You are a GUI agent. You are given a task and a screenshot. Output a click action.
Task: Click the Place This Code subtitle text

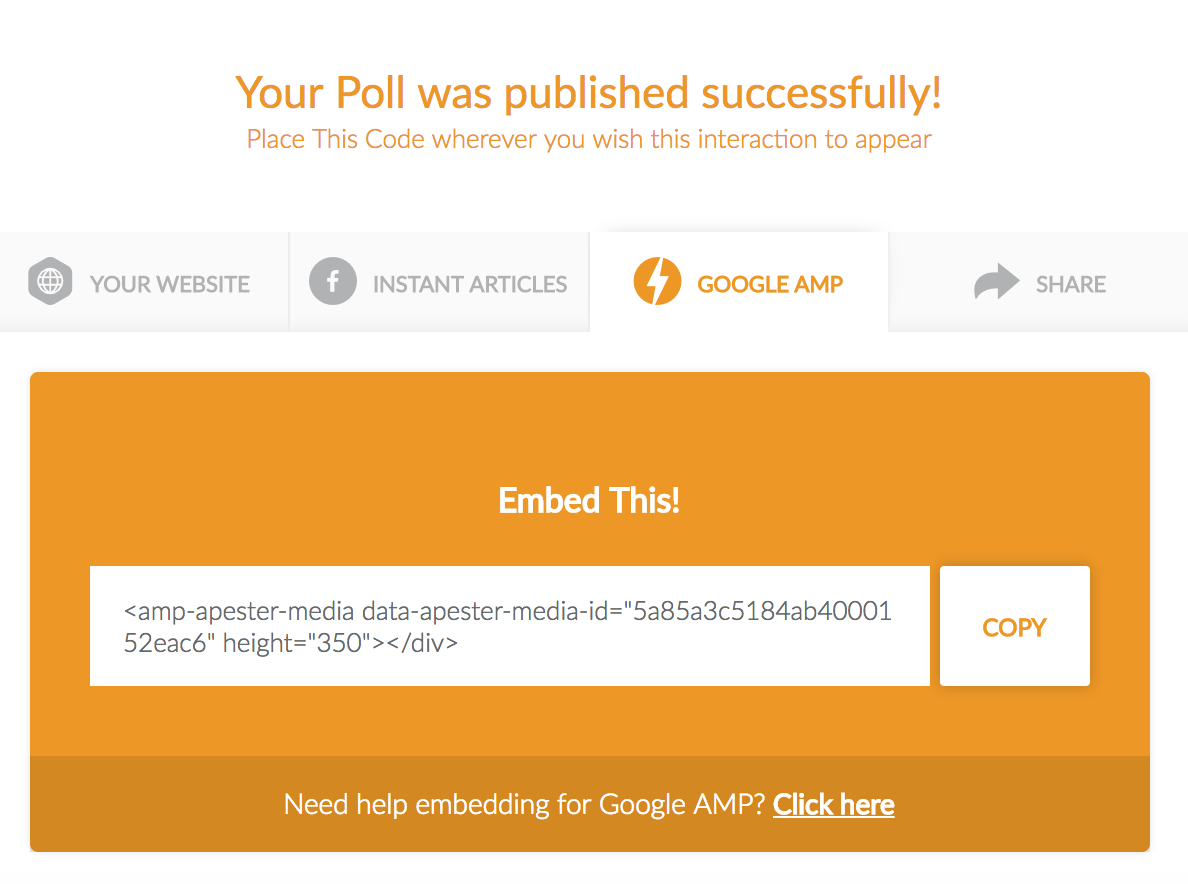tap(589, 139)
